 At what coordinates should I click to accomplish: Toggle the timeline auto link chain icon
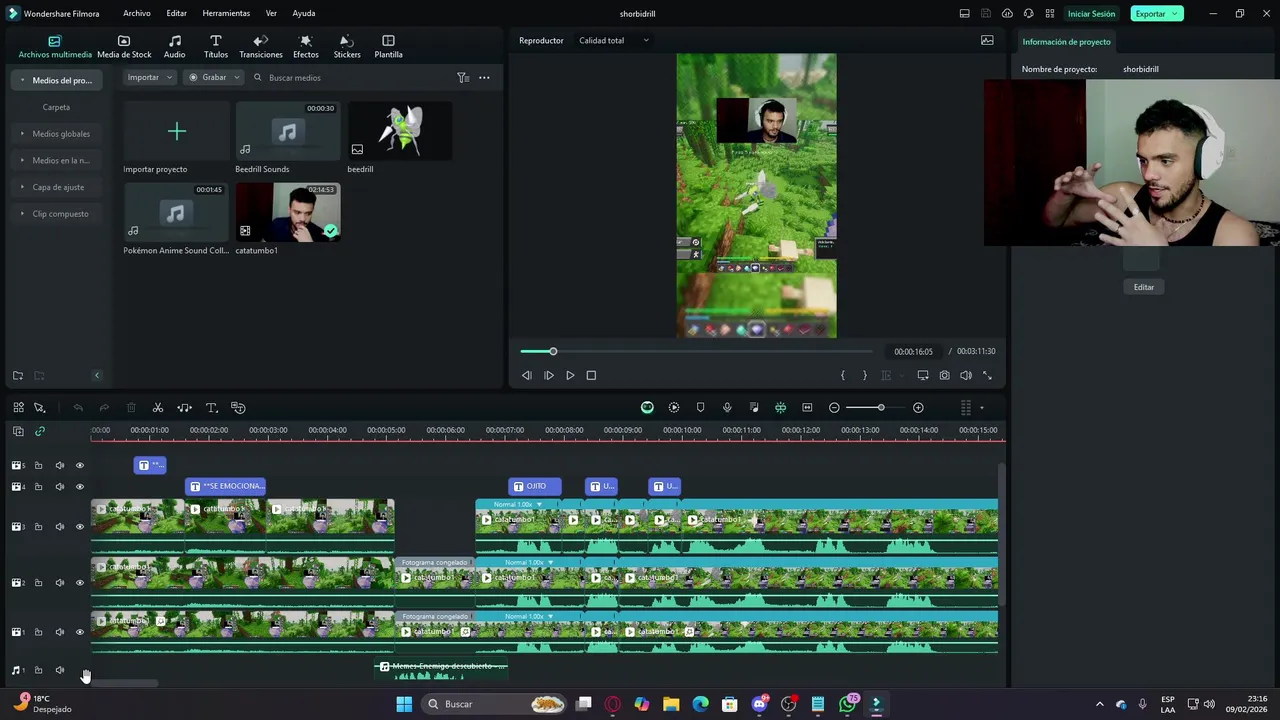pos(40,431)
